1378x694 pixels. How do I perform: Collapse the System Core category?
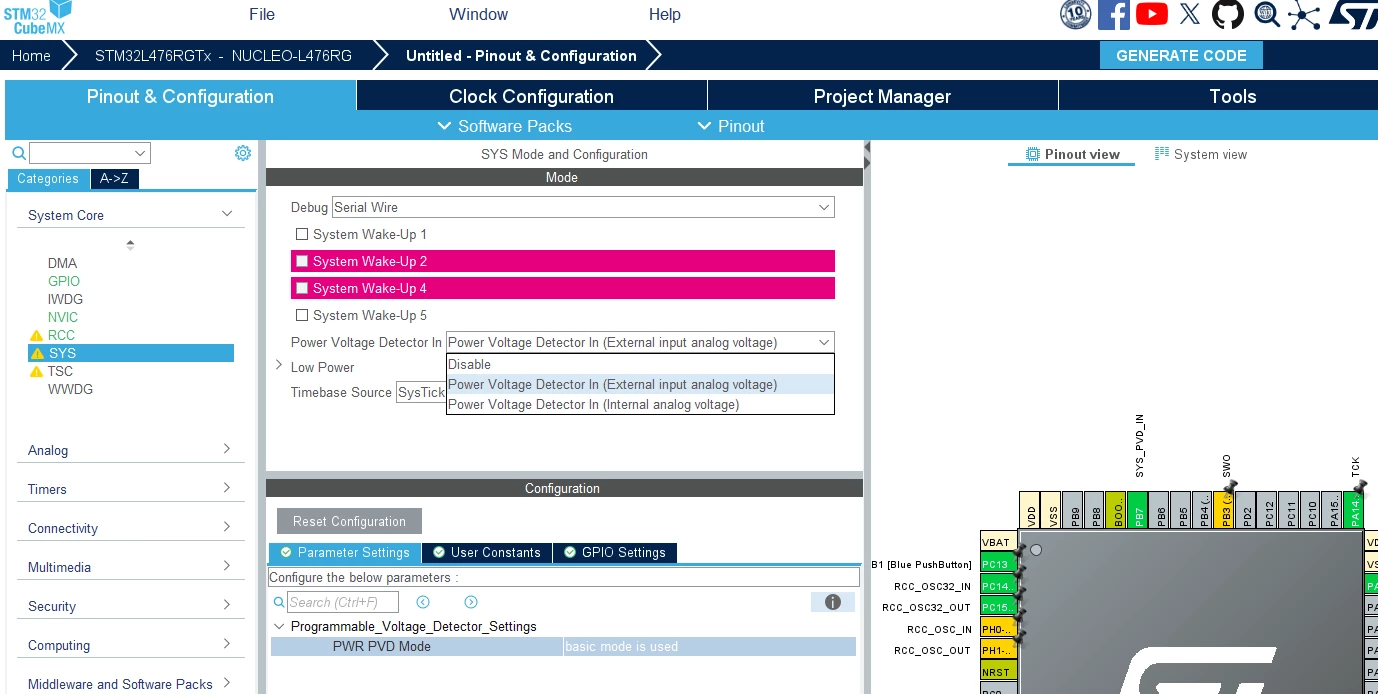coord(227,214)
